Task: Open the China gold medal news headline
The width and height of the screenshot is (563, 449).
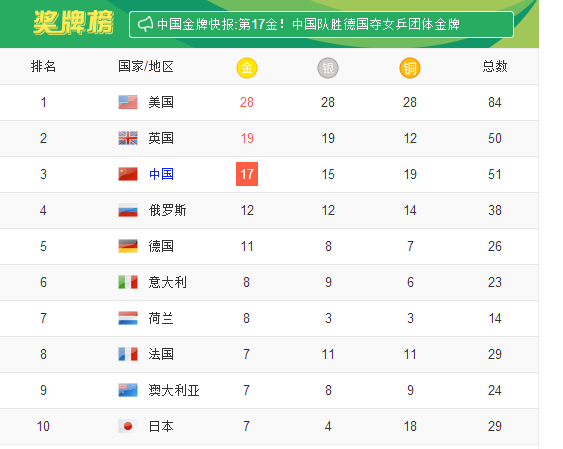Action: tap(308, 24)
